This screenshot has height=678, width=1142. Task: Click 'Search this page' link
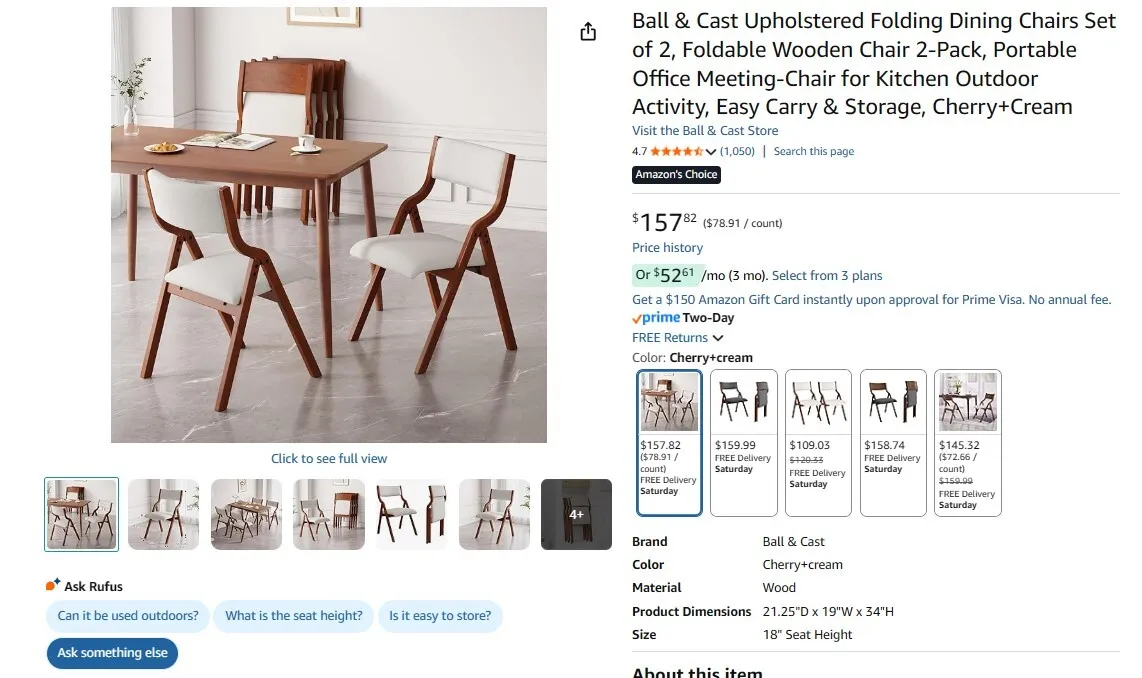point(814,152)
